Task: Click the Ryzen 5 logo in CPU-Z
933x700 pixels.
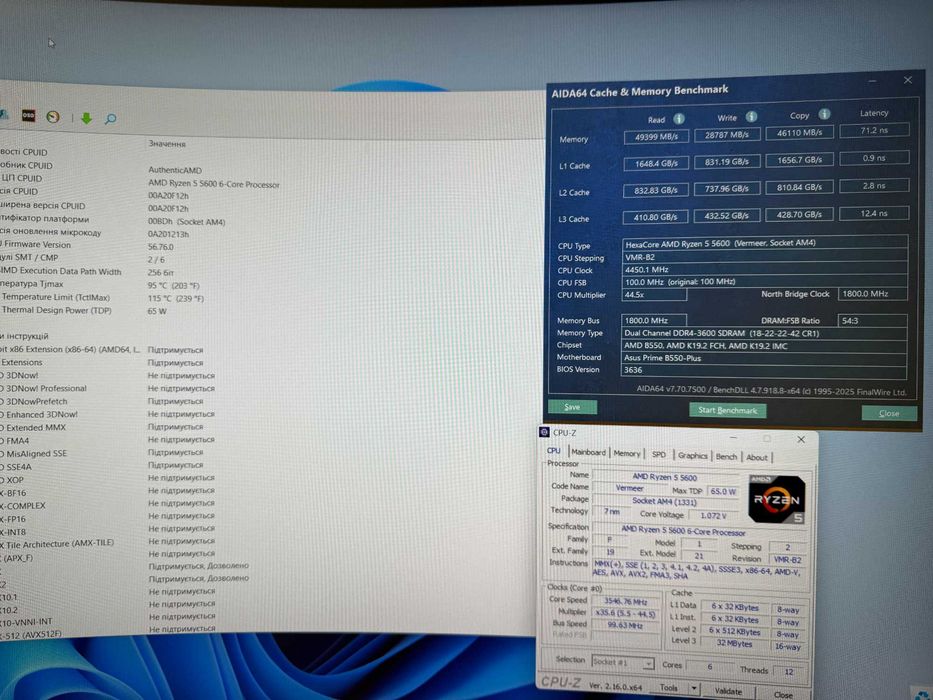Action: tap(777, 499)
